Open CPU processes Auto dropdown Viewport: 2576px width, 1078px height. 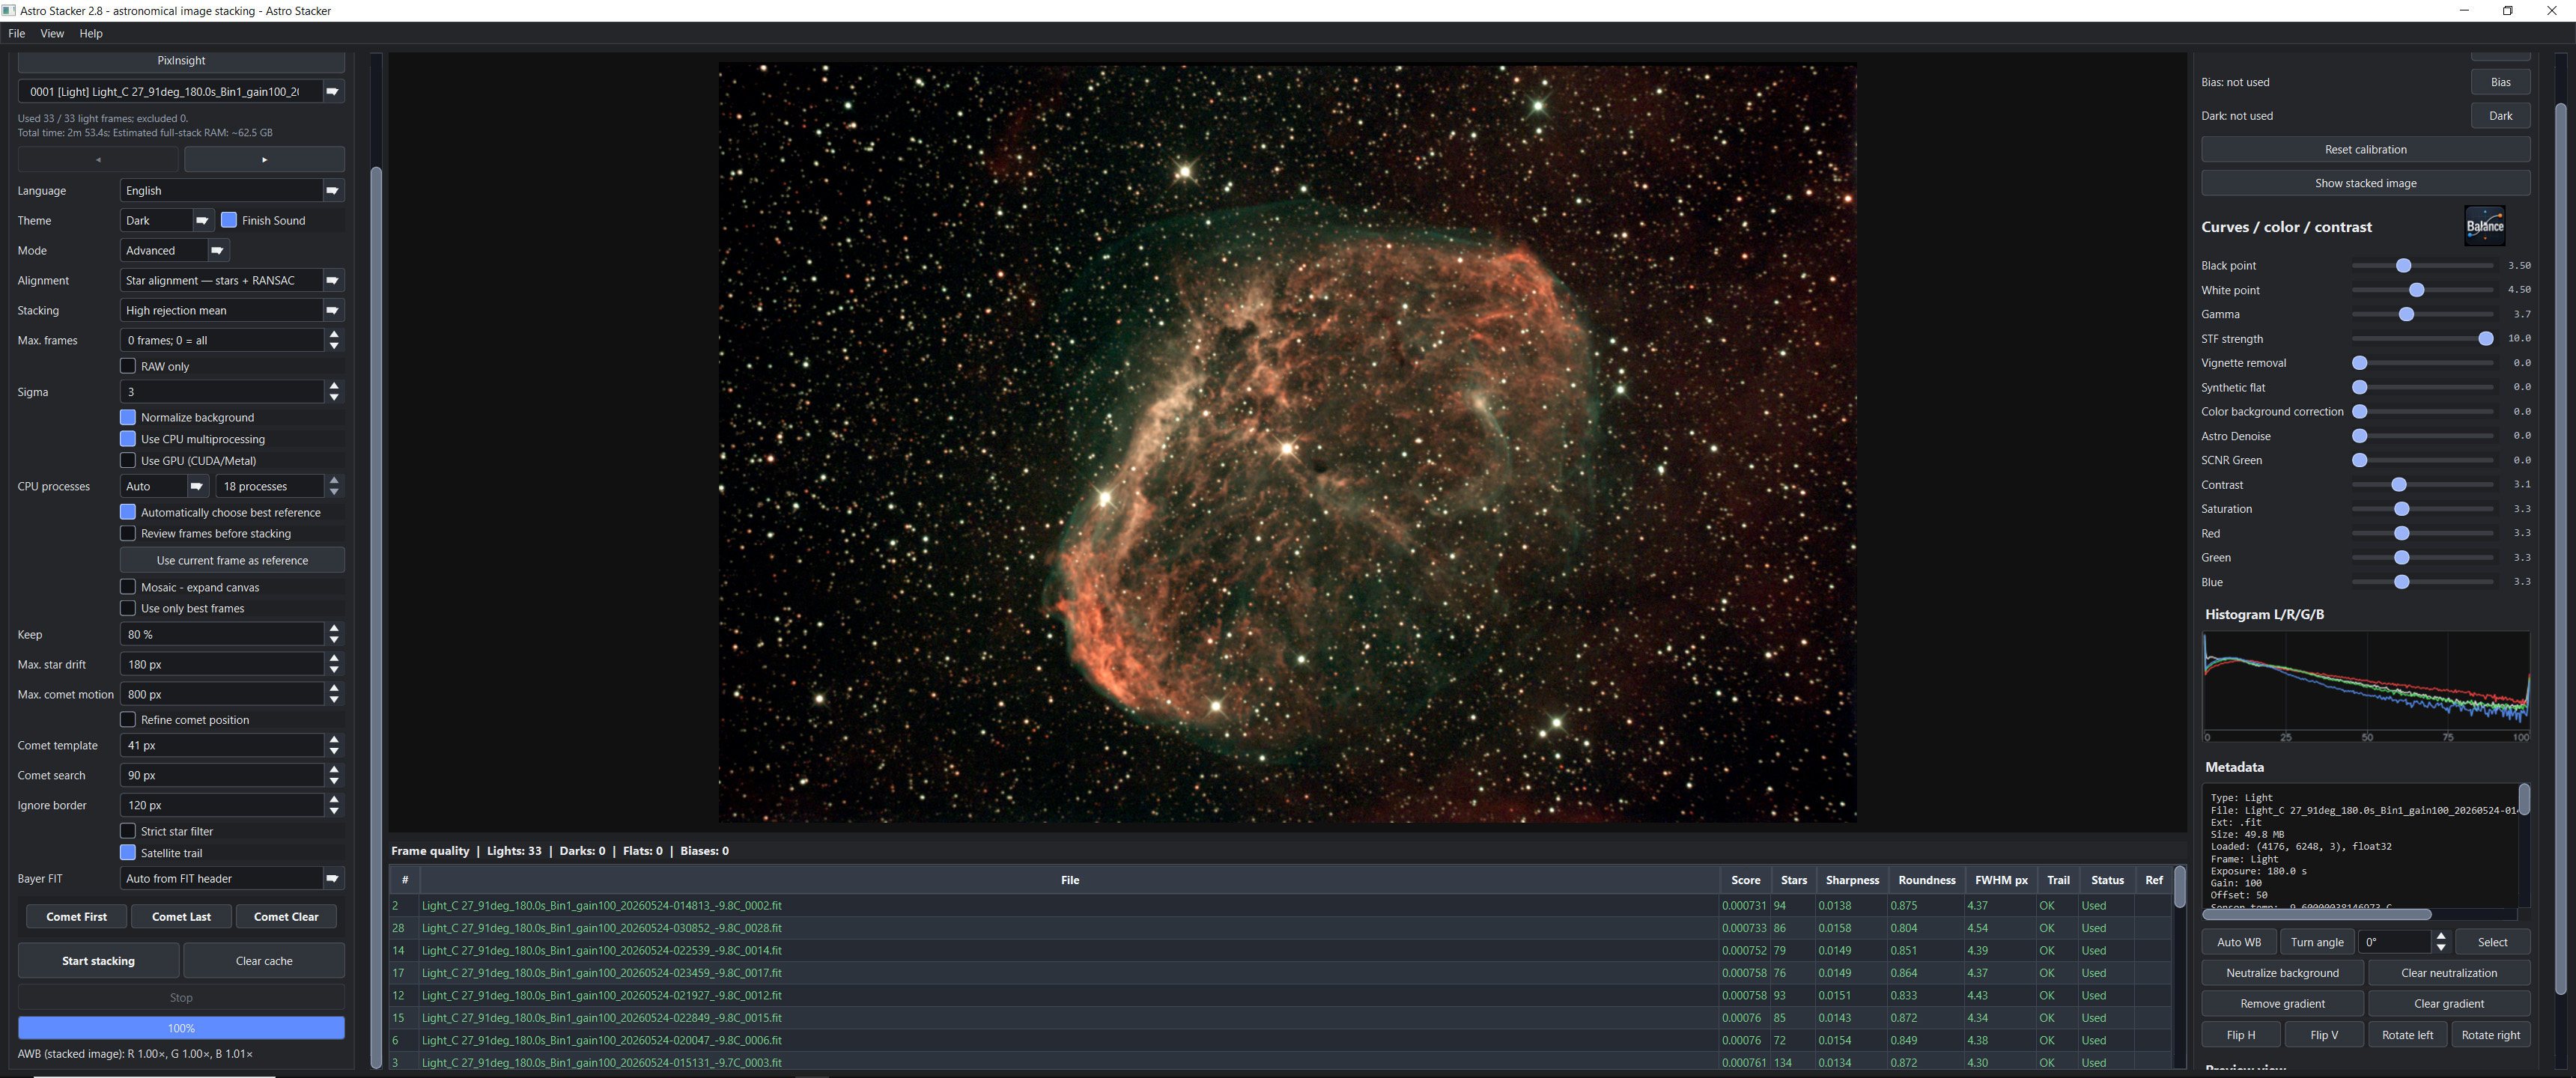[x=164, y=487]
